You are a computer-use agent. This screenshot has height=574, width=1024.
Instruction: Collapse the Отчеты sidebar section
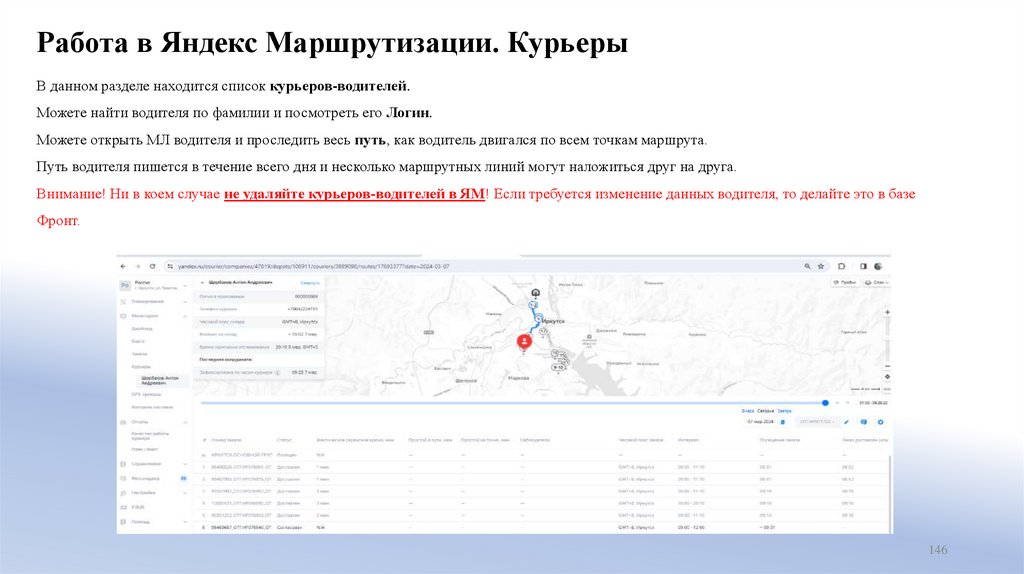click(154, 422)
